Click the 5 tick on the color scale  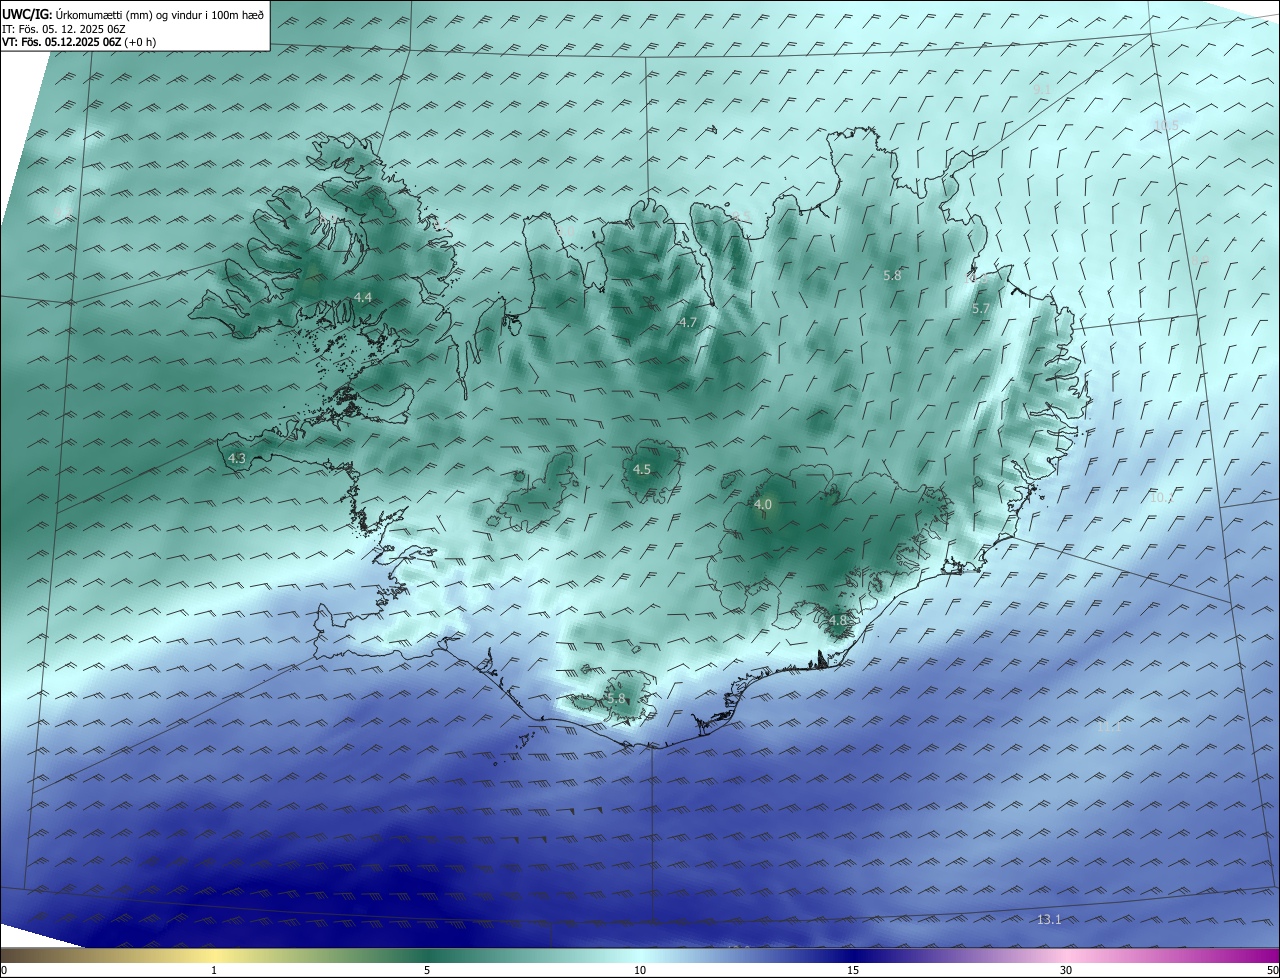pyautogui.click(x=427, y=970)
